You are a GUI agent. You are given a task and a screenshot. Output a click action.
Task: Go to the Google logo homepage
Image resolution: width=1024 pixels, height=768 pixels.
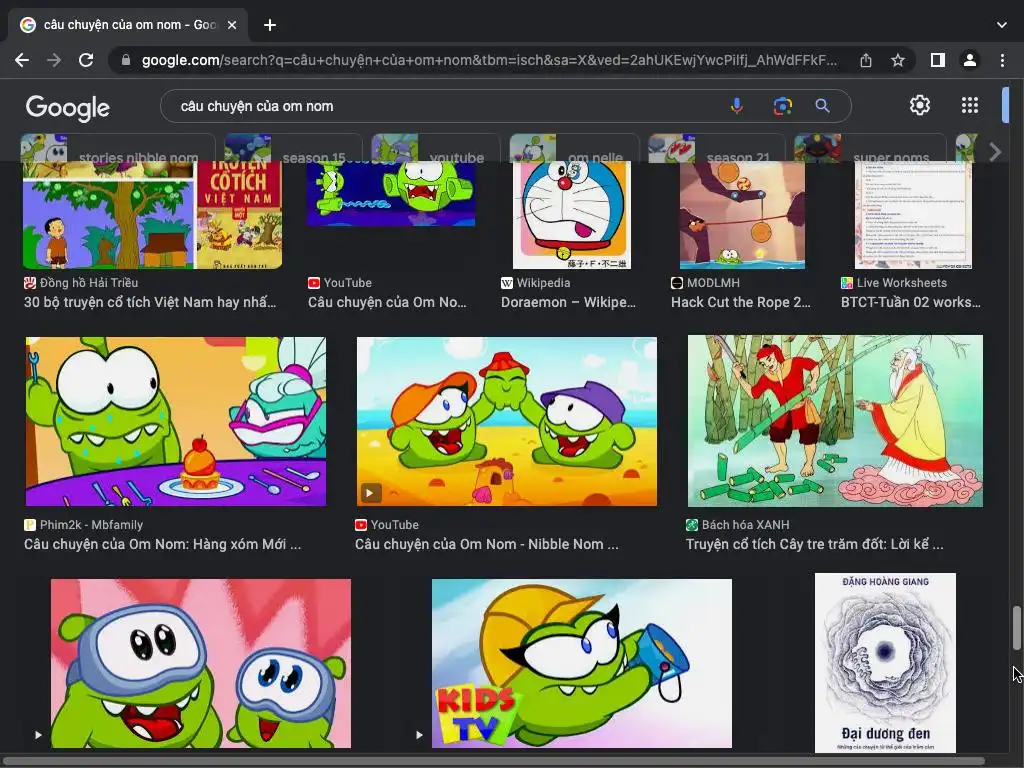click(x=68, y=108)
